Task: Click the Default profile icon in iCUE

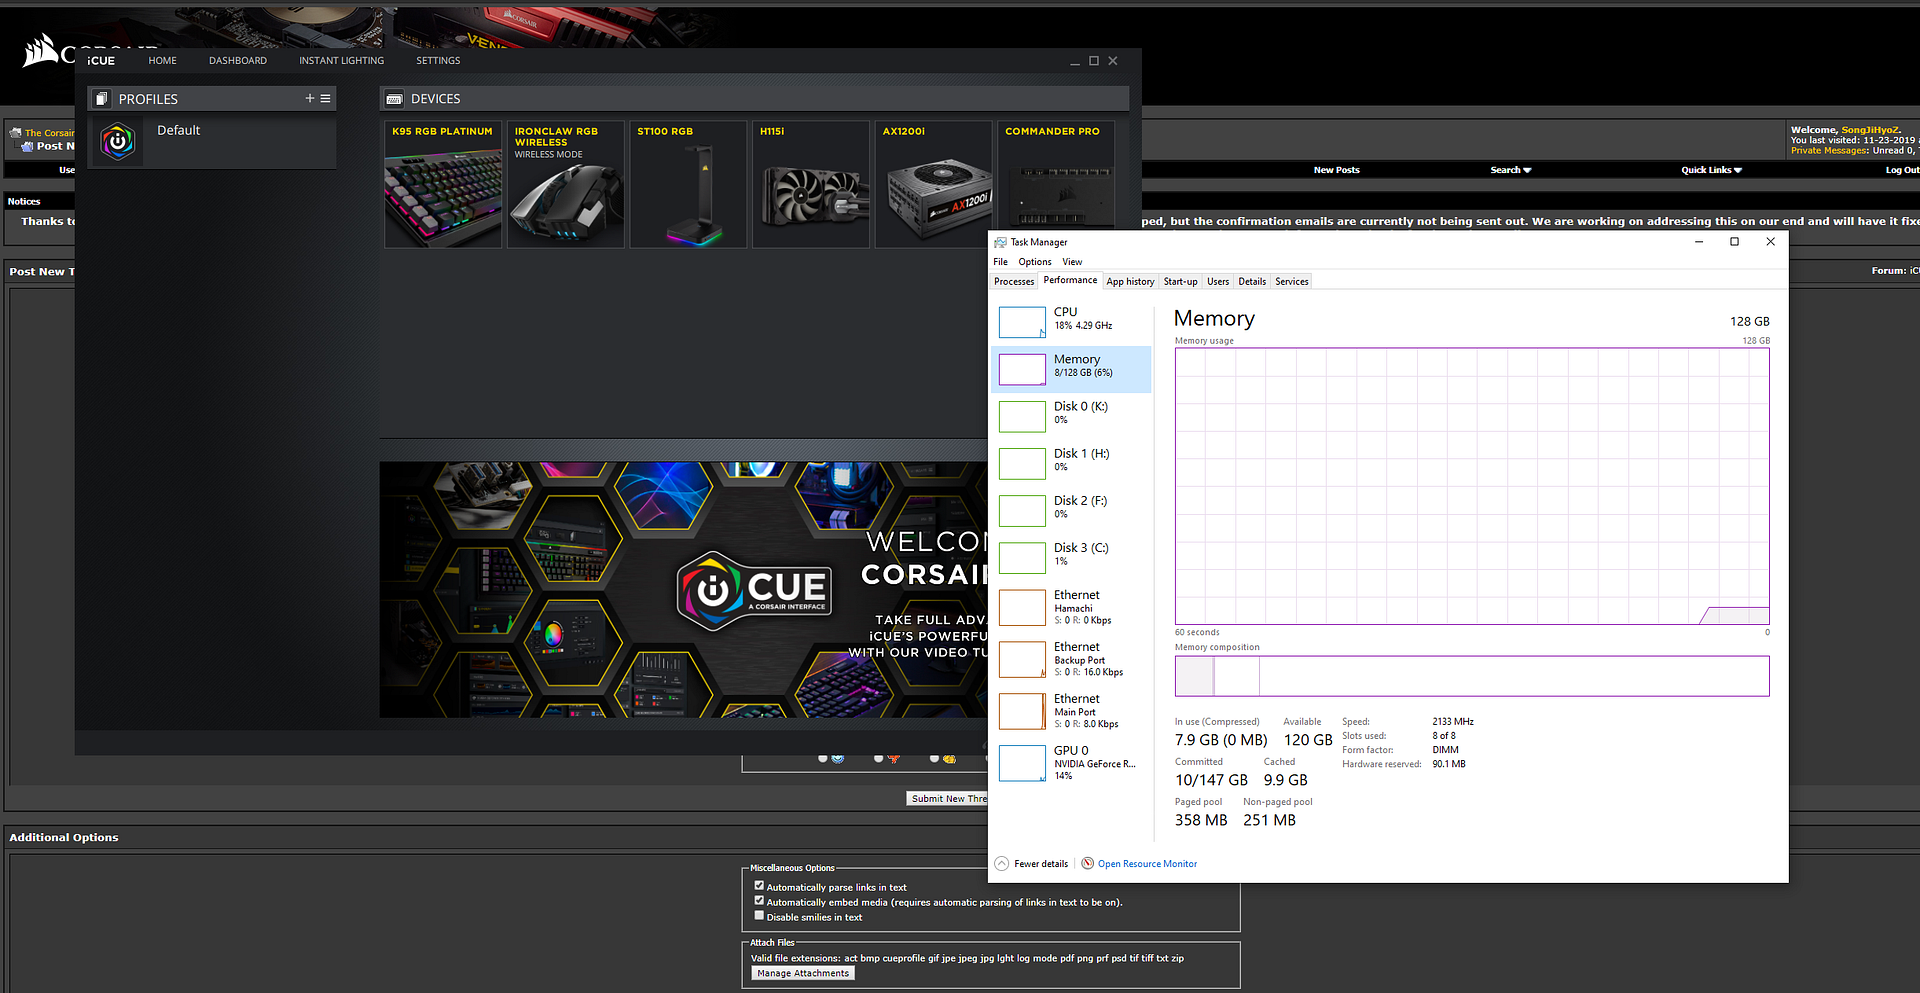Action: pos(118,142)
